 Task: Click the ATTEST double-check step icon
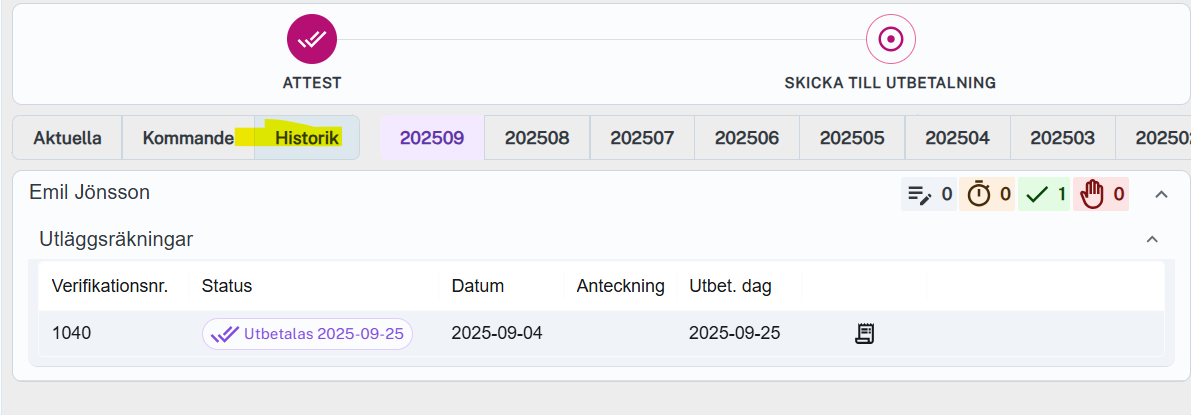point(312,40)
